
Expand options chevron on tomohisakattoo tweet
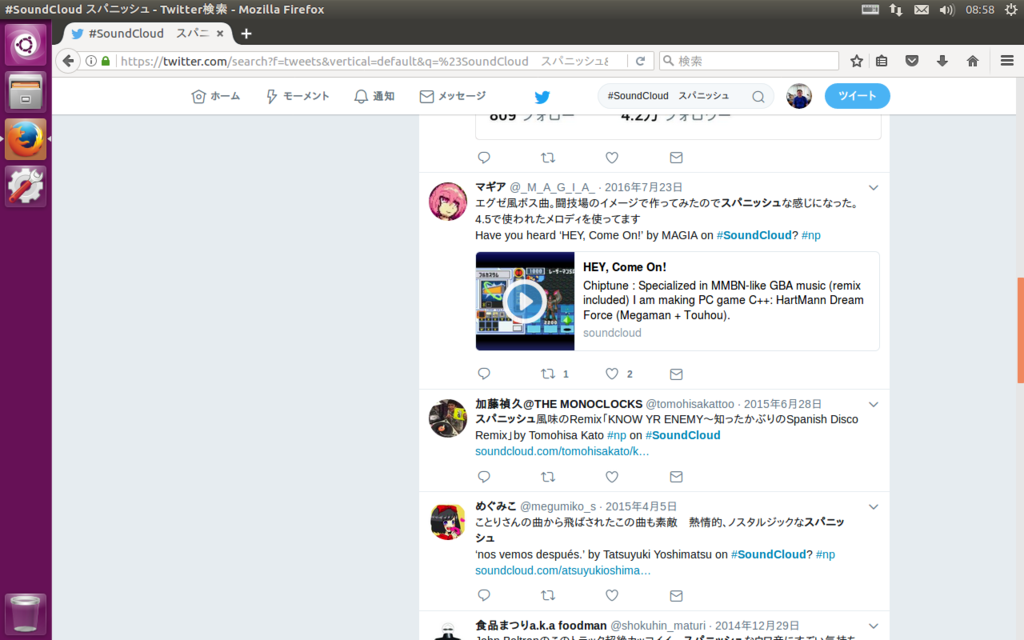[x=873, y=404]
